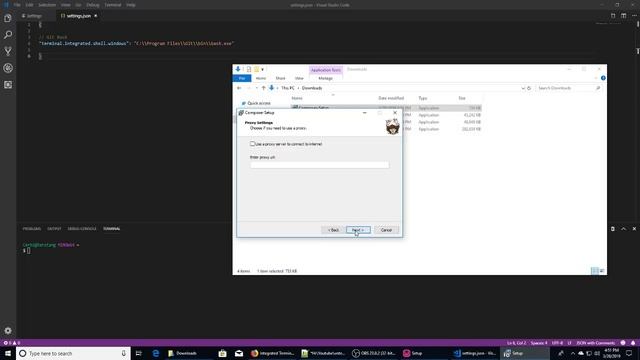640x360 pixels.
Task: Click the Split Editor icon in VS Code
Action: coord(623,16)
